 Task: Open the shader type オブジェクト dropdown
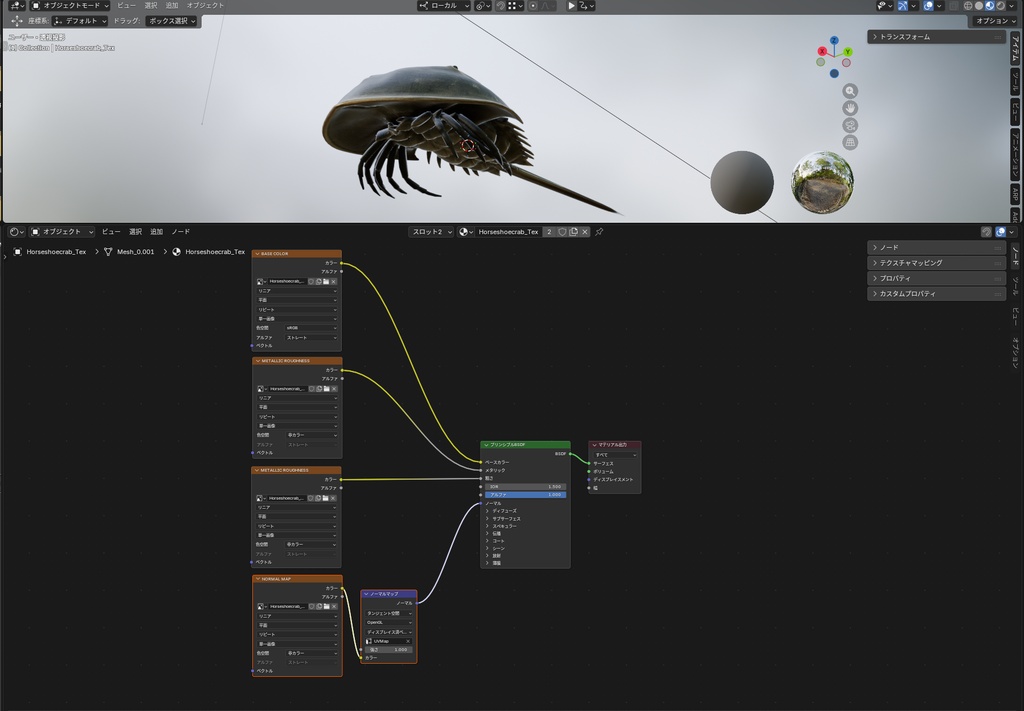62,232
